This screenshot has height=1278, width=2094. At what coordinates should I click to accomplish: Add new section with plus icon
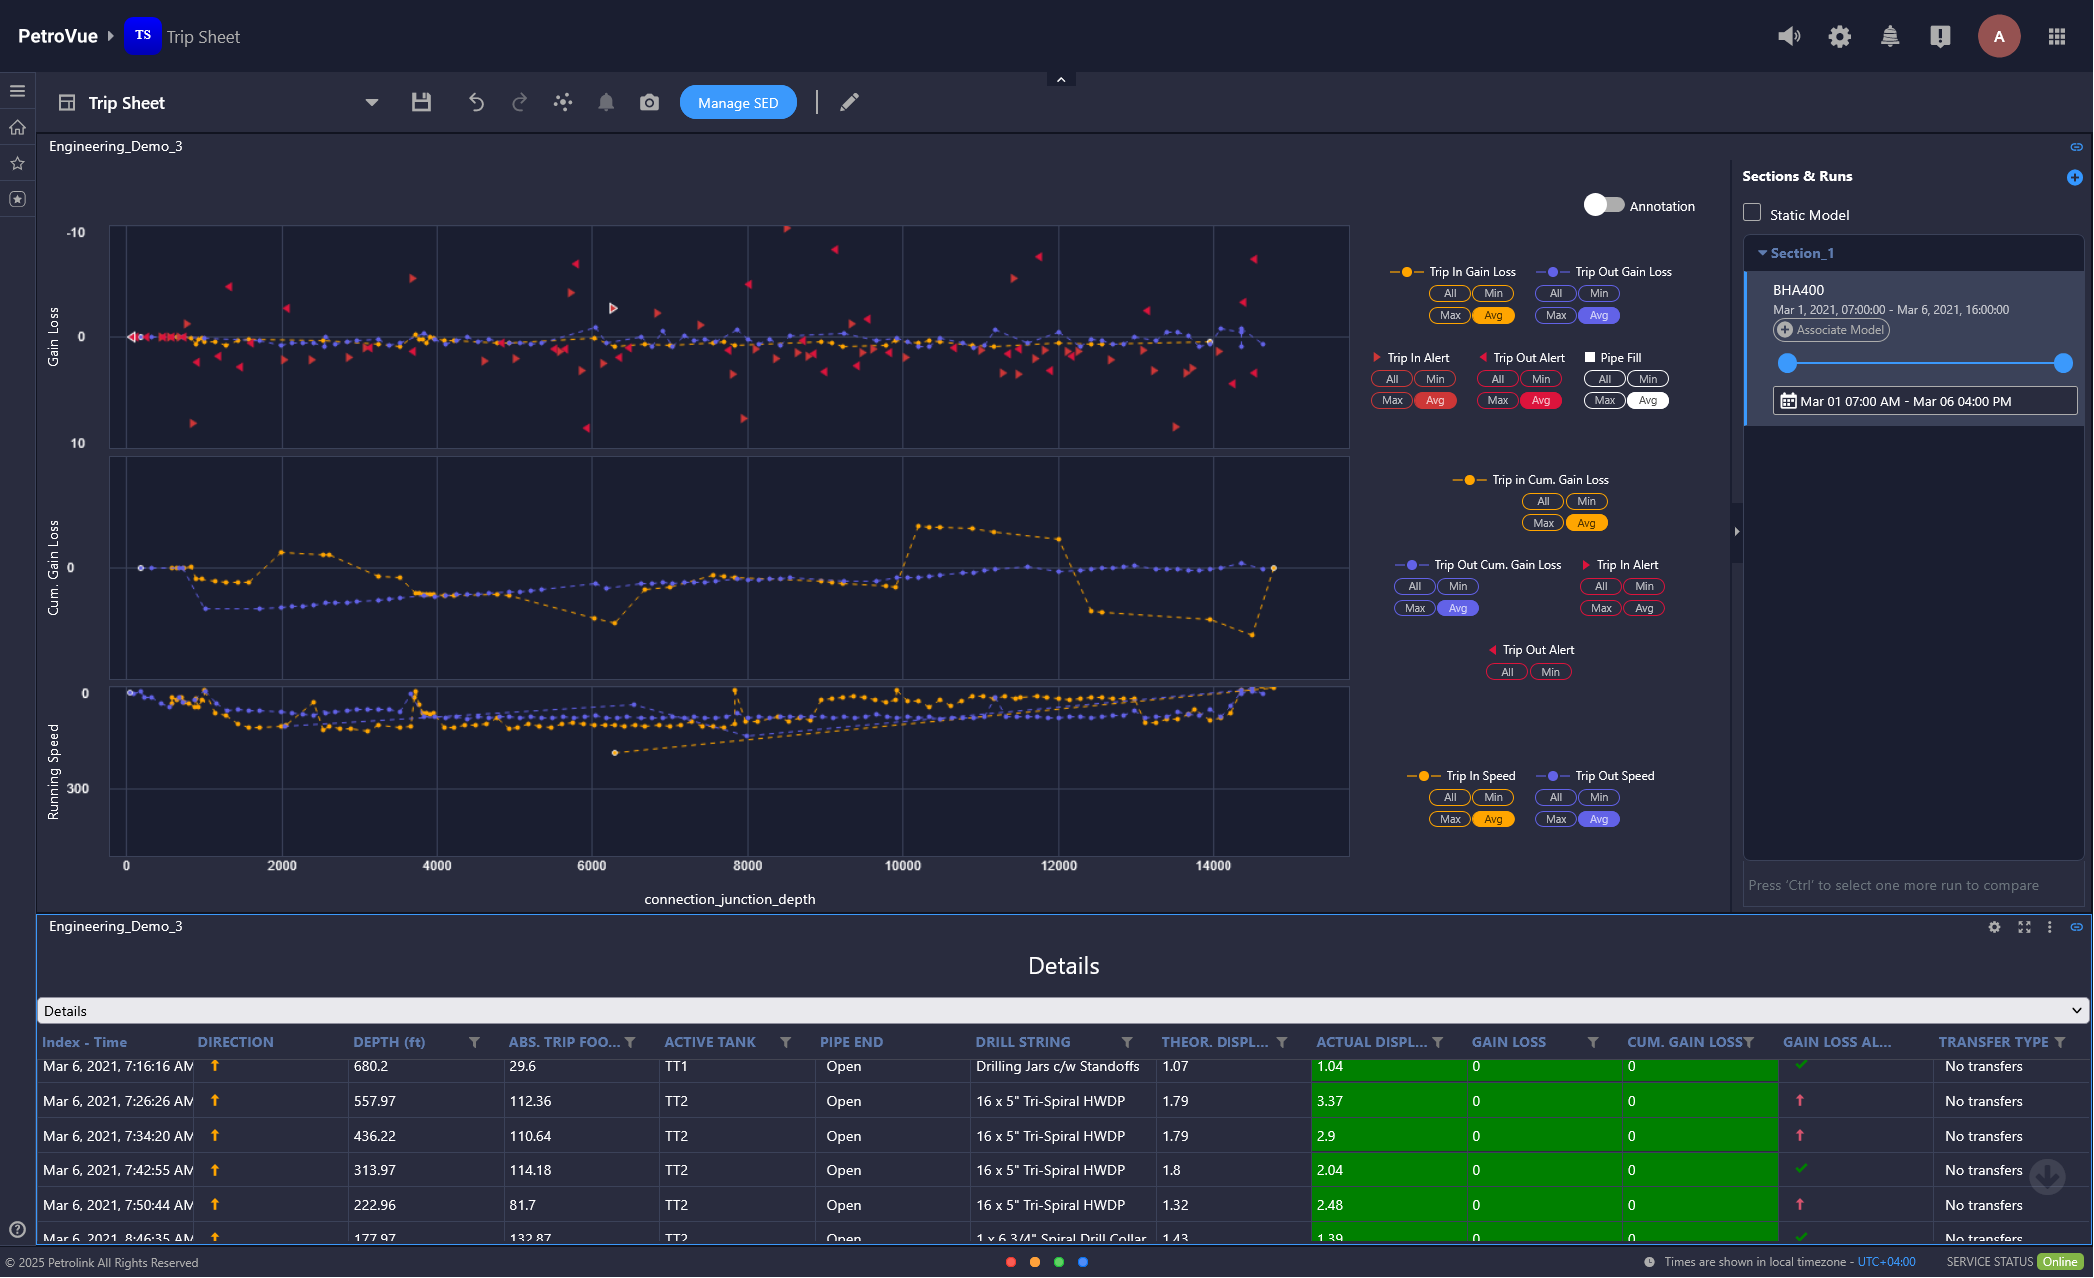point(2074,177)
